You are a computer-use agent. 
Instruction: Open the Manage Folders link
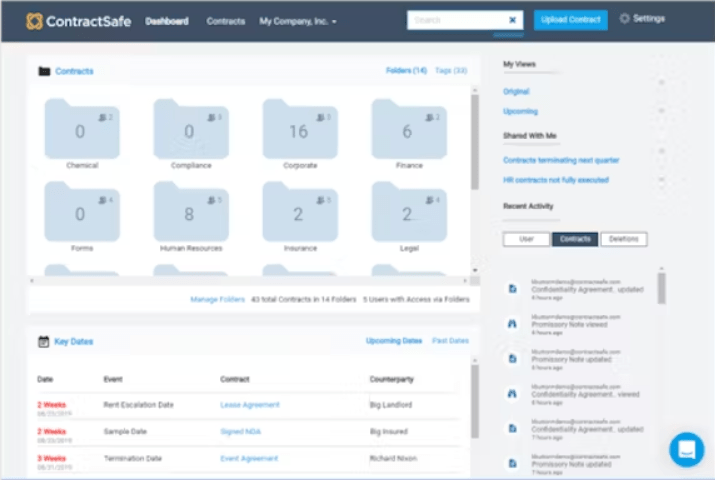[218, 299]
